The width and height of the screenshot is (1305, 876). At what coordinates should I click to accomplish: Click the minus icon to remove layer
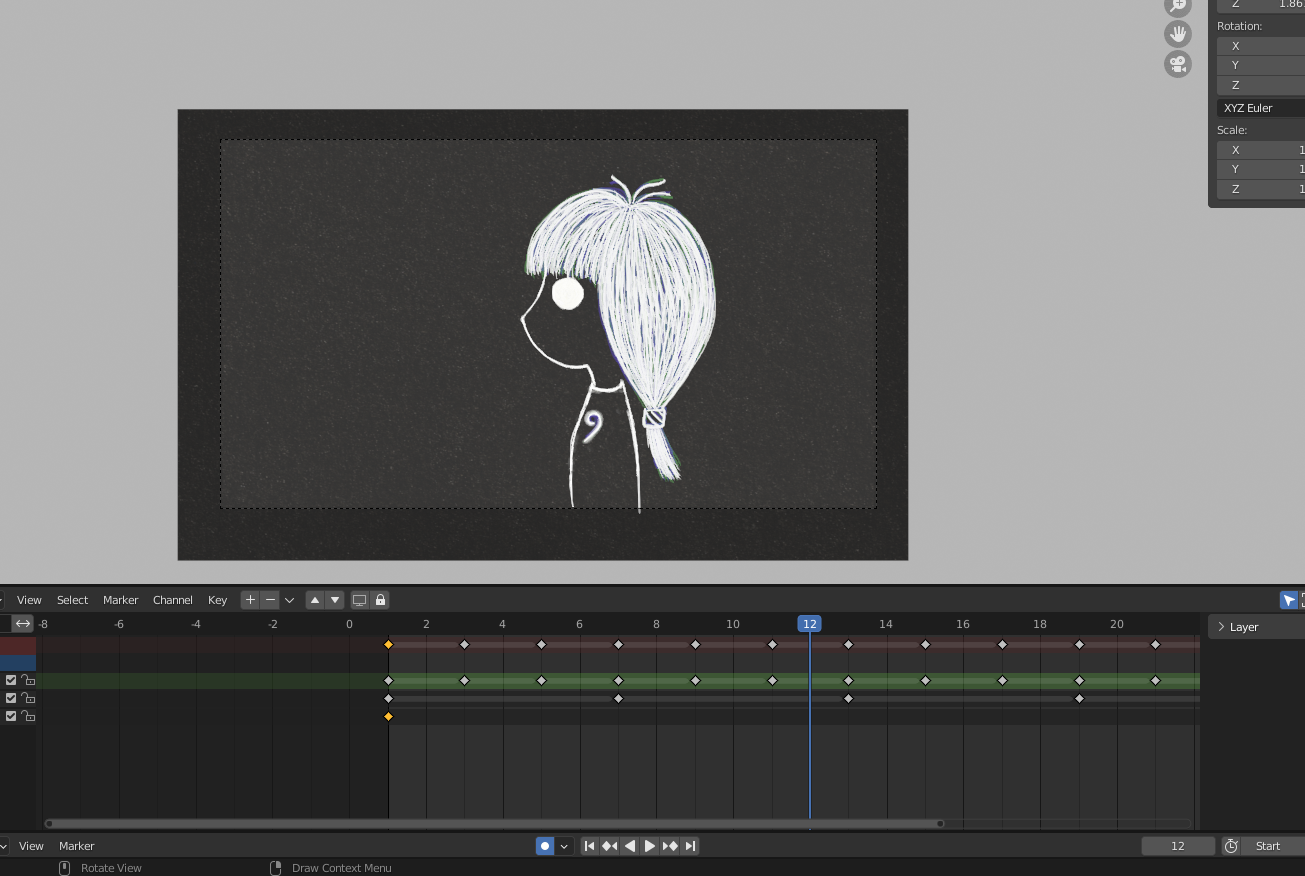point(270,600)
